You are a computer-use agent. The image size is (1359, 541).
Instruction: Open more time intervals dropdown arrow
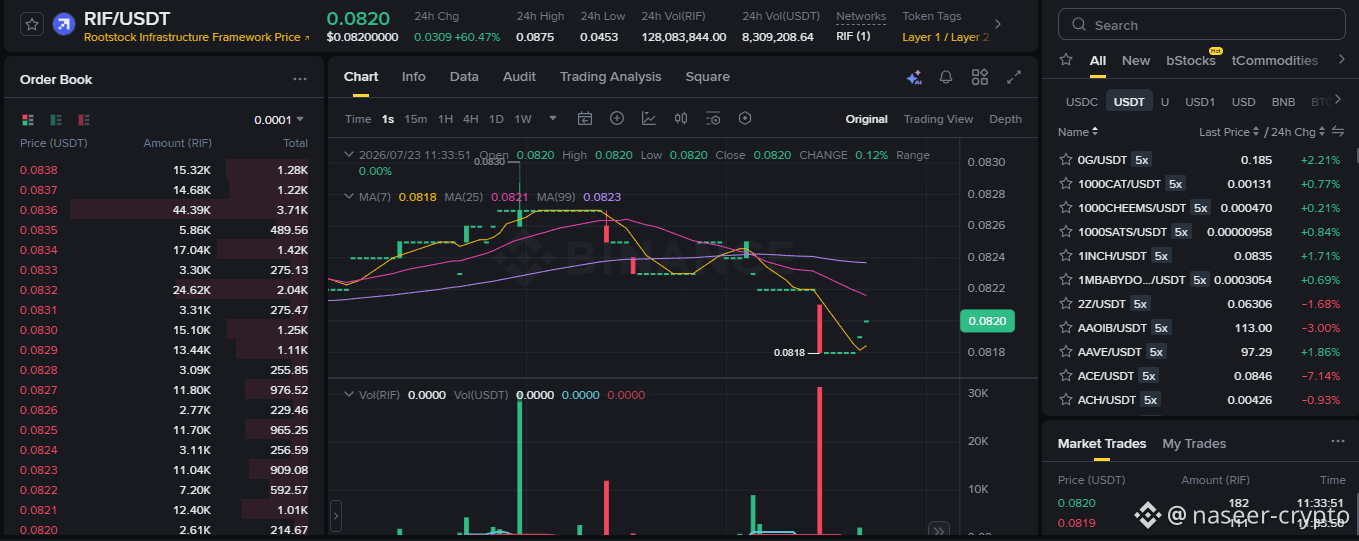553,118
